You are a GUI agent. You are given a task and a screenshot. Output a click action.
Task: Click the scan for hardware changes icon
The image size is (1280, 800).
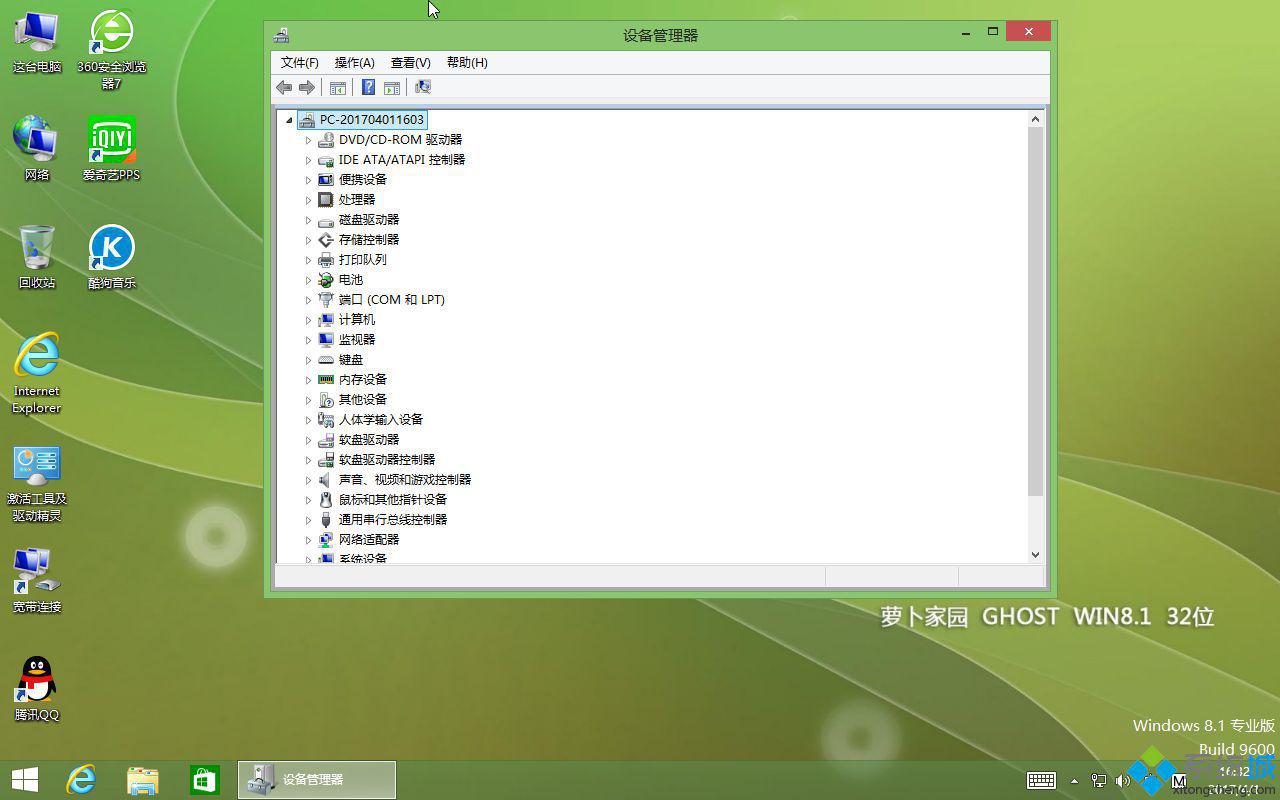(x=423, y=88)
